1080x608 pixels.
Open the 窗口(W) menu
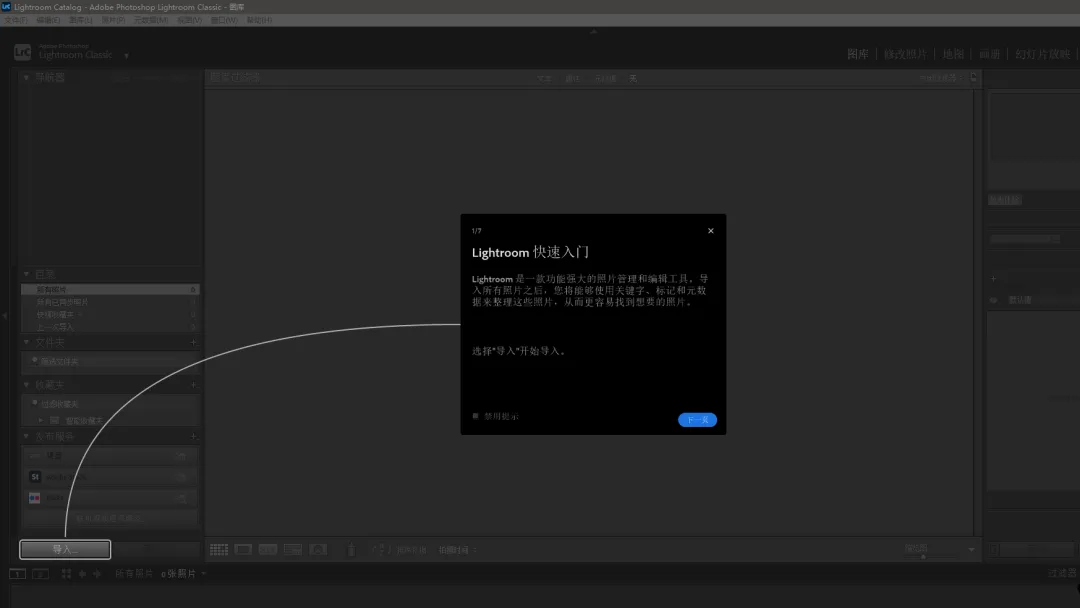tap(223, 20)
